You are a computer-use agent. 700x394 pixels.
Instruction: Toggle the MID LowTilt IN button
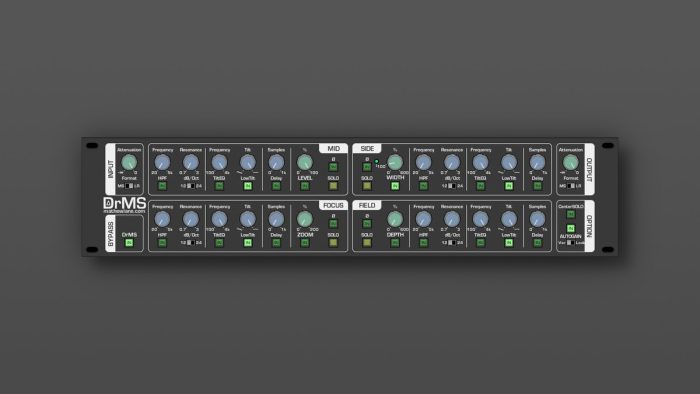248,186
